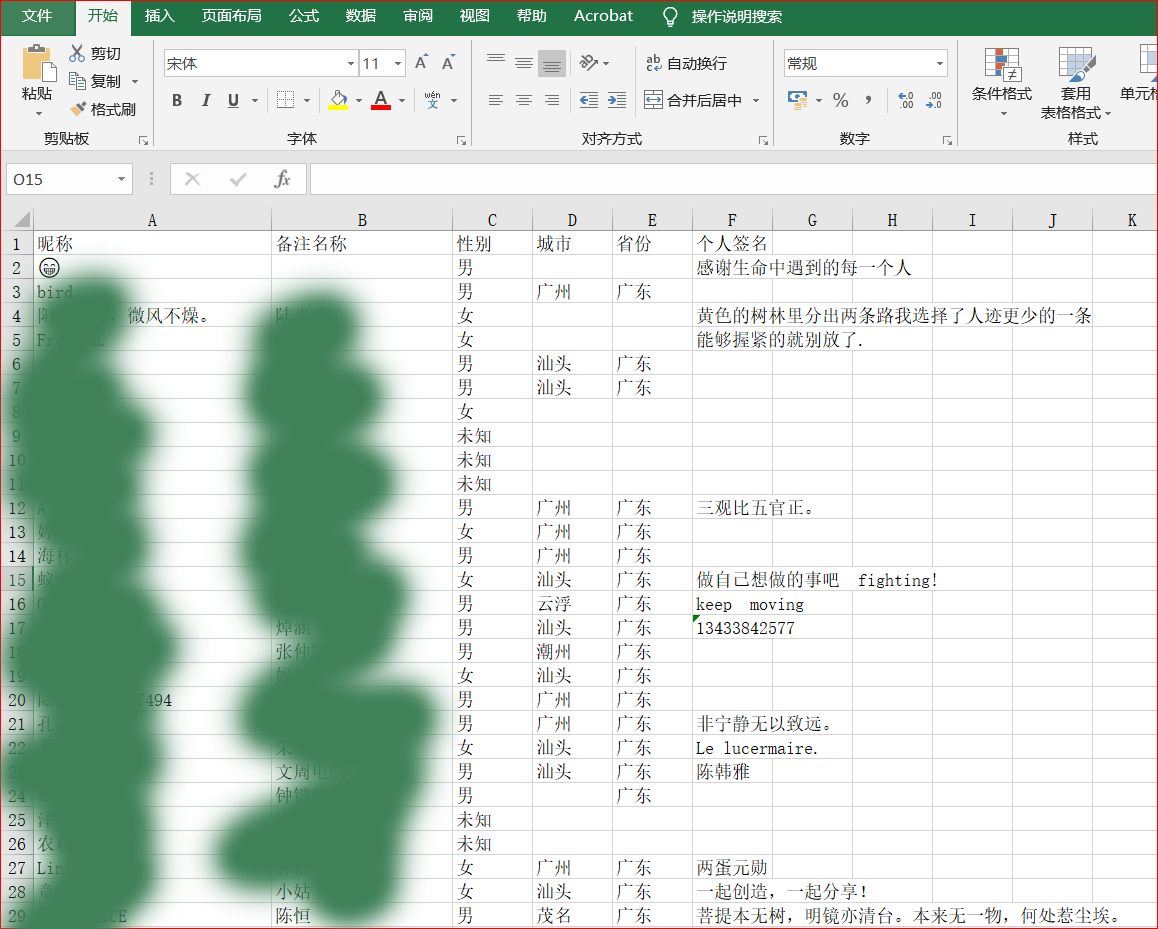Select column F header
Viewport: 1158px width, 929px height.
click(x=732, y=220)
